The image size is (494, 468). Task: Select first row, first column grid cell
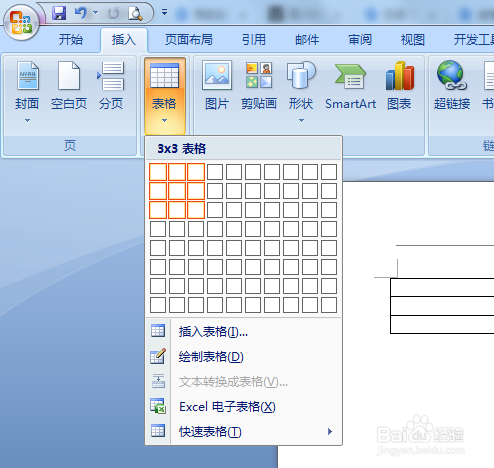click(158, 172)
